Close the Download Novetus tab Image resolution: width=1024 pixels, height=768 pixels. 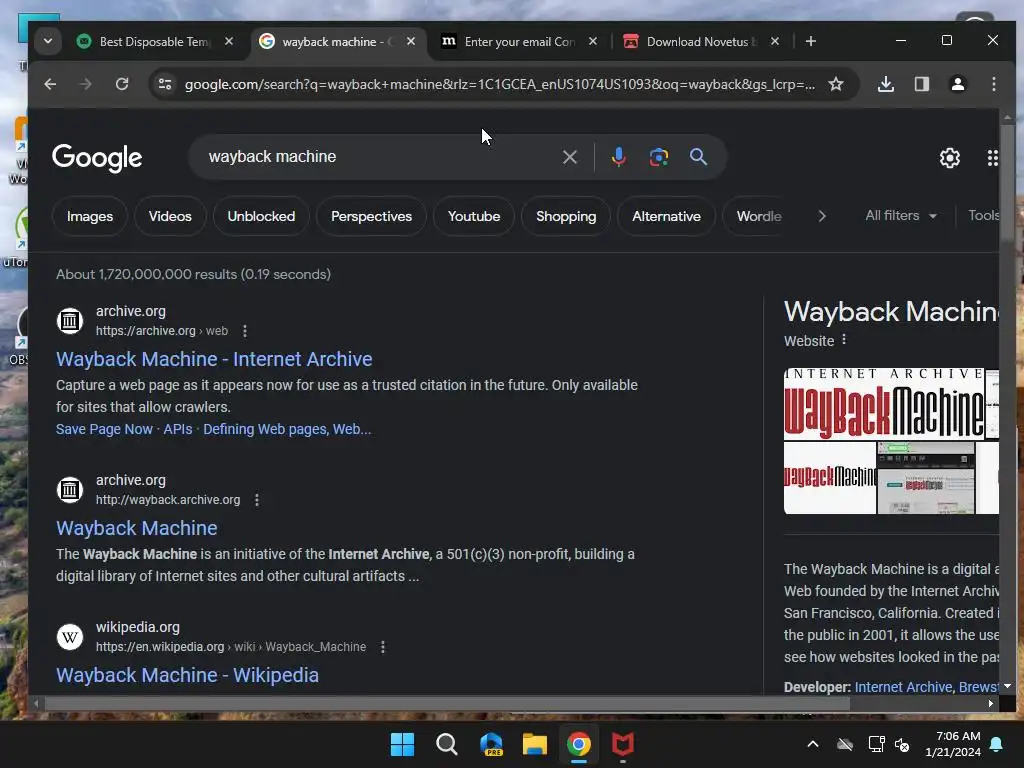coord(775,41)
